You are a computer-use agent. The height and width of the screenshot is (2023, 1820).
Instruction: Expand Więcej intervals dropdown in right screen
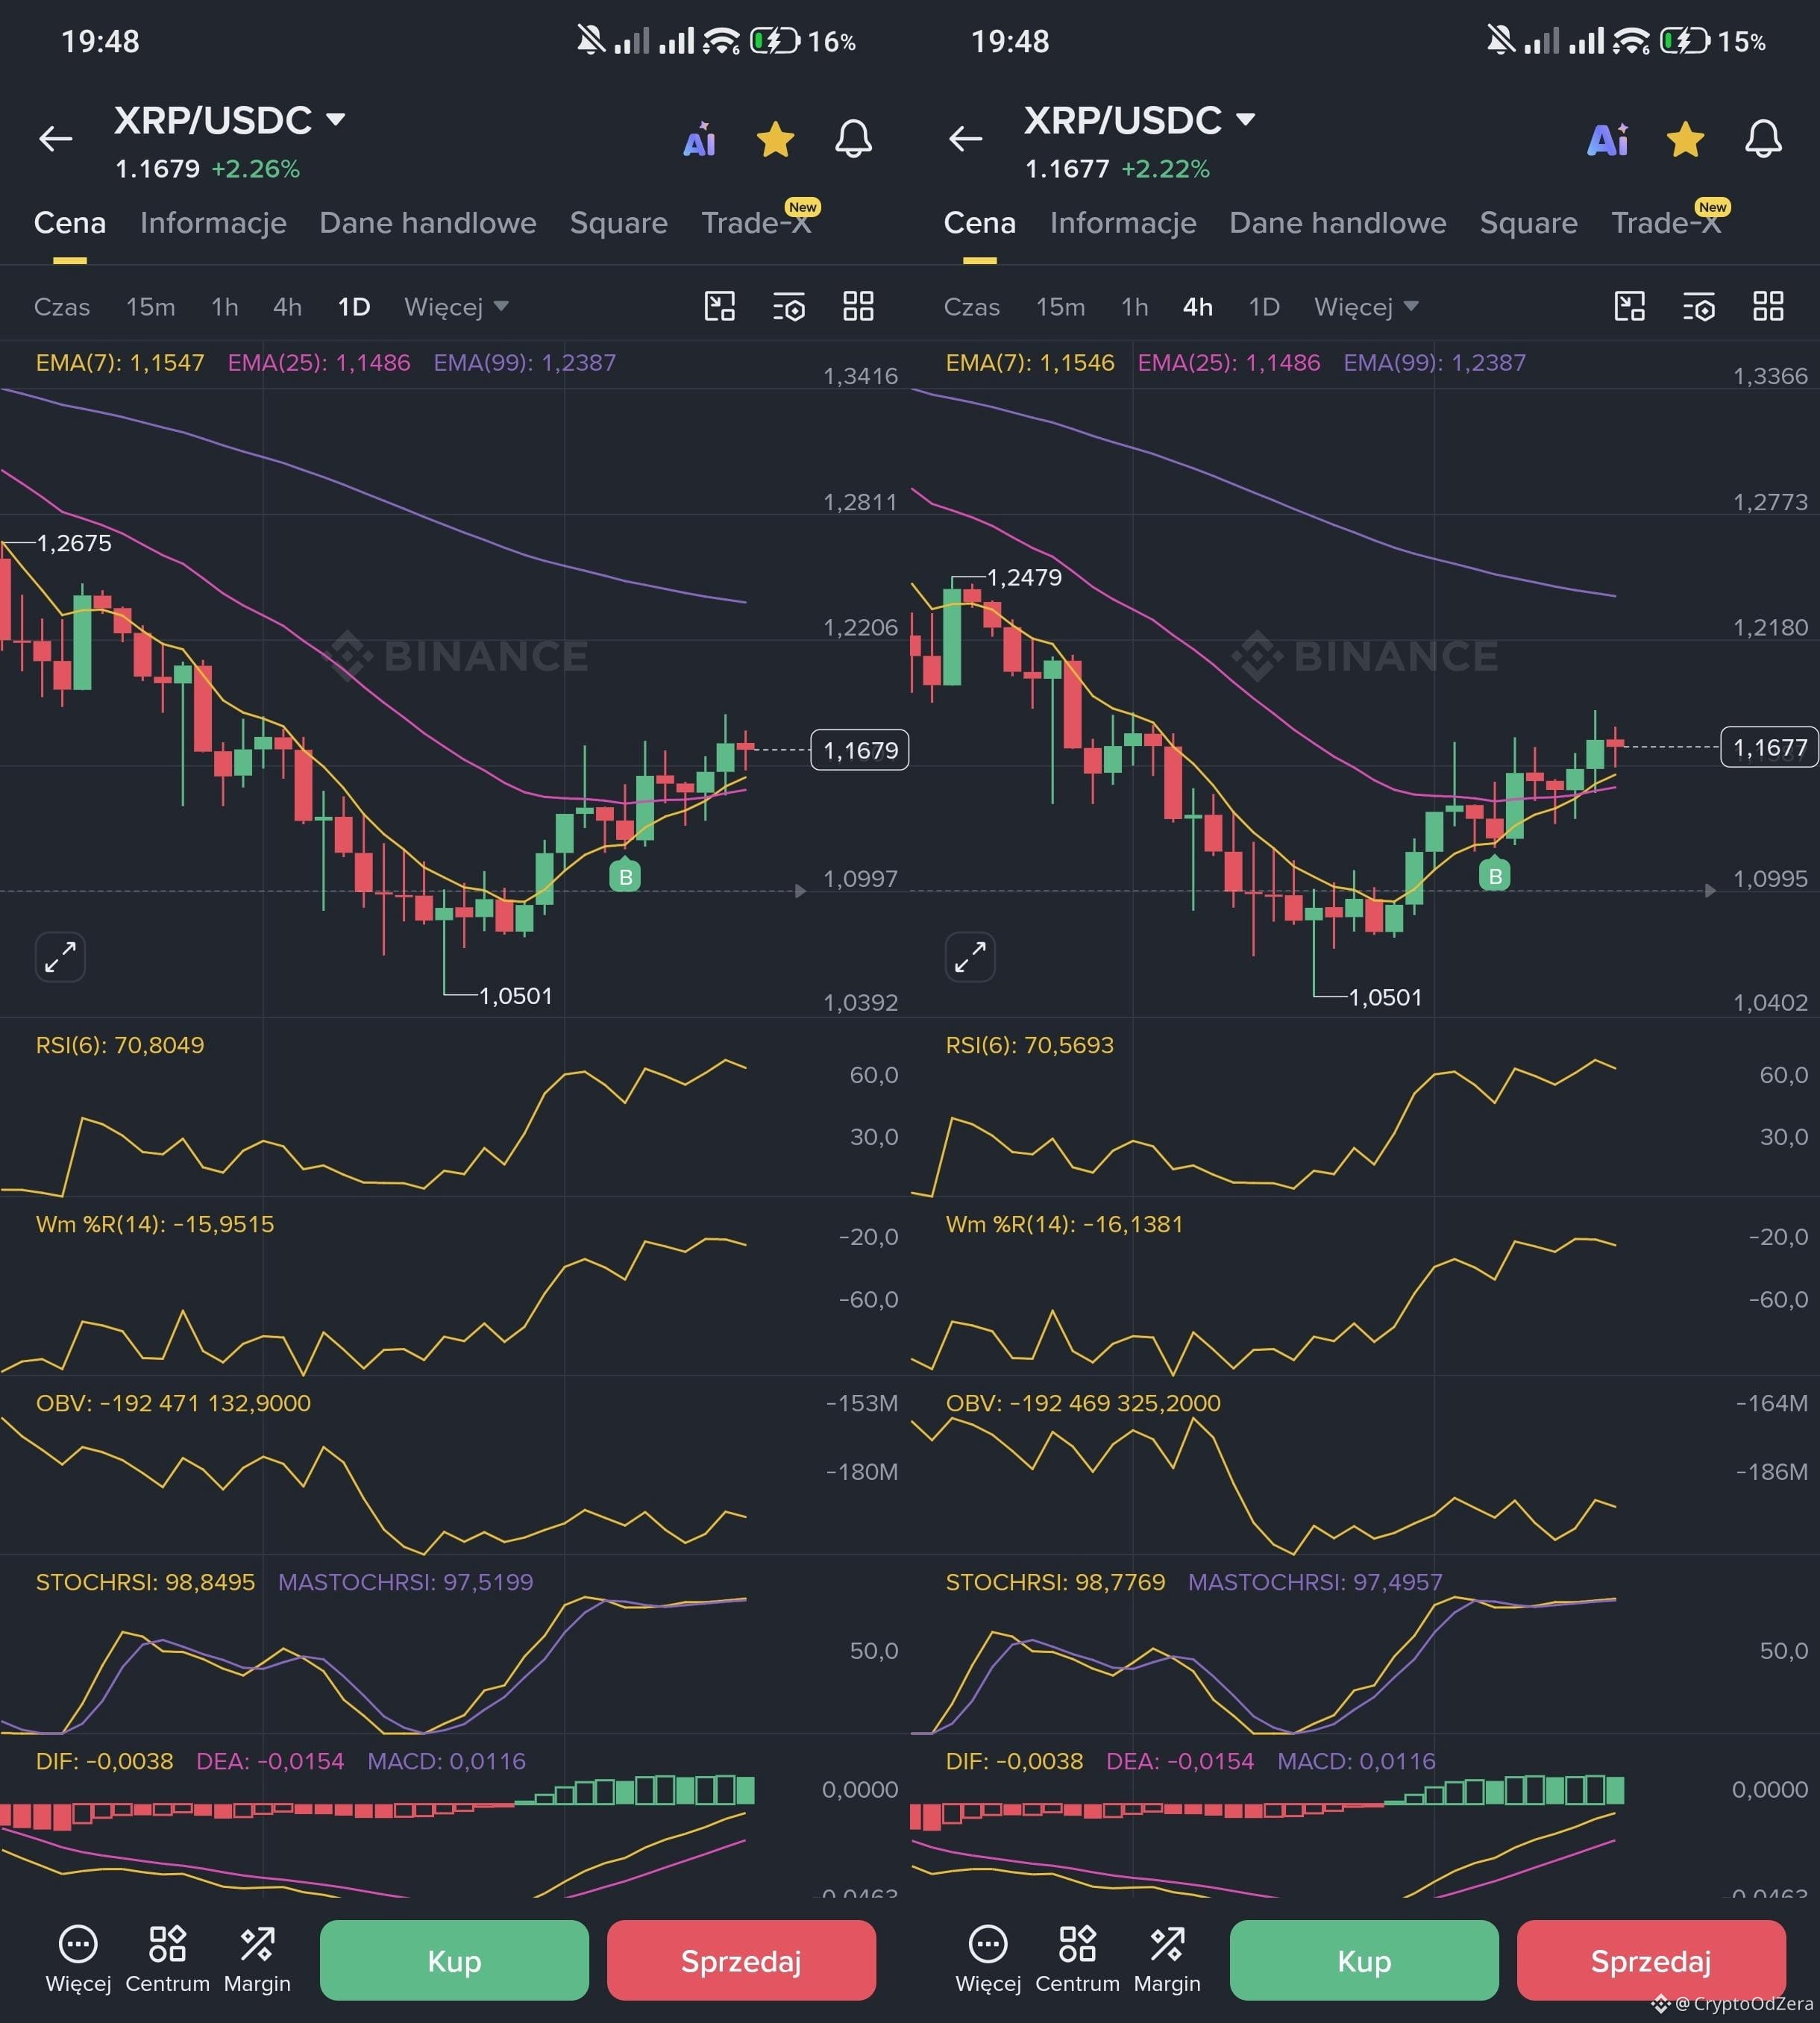click(x=1366, y=307)
